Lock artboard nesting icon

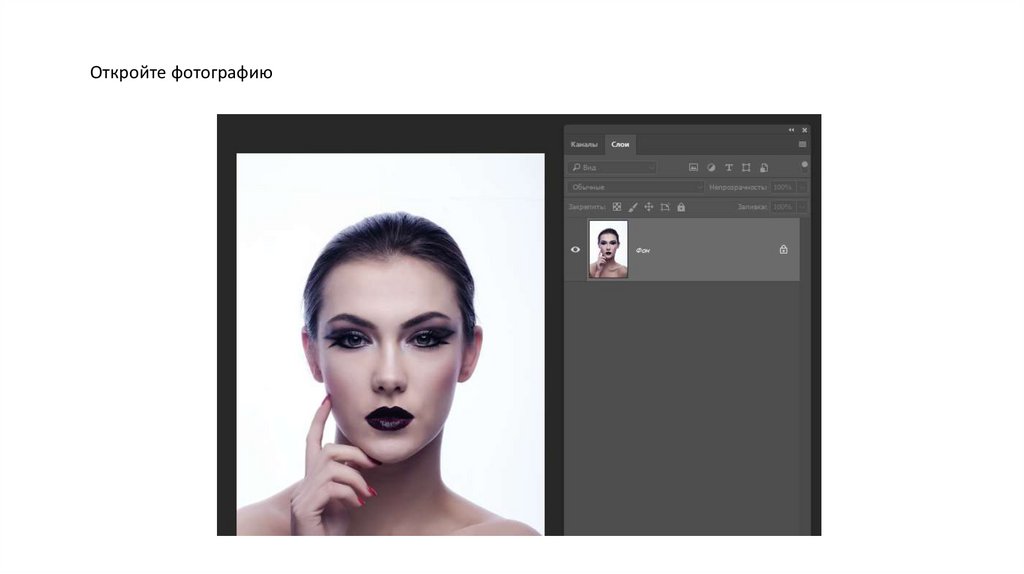coord(665,207)
